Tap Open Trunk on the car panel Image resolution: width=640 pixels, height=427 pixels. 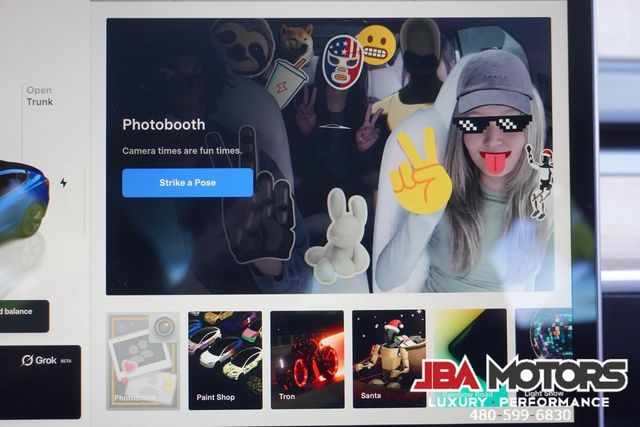tap(39, 95)
